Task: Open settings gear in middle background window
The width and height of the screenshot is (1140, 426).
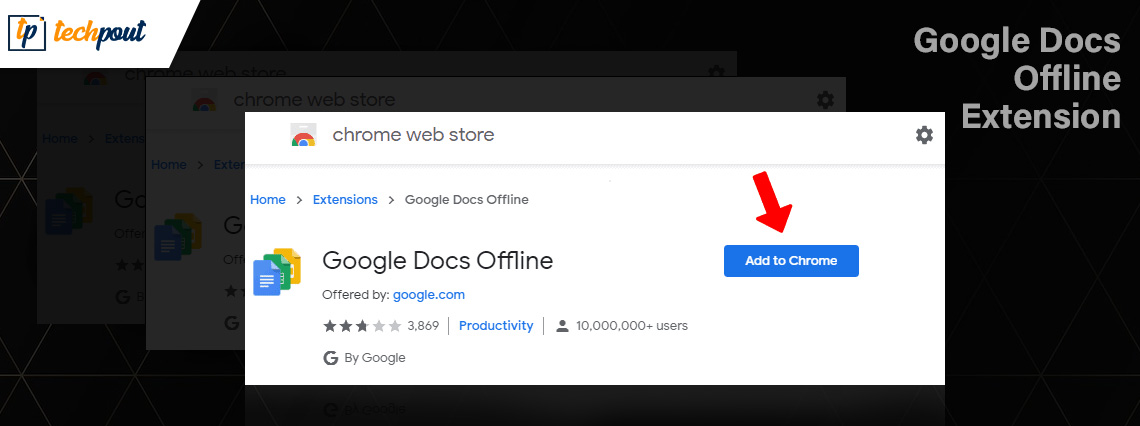Action: [825, 100]
